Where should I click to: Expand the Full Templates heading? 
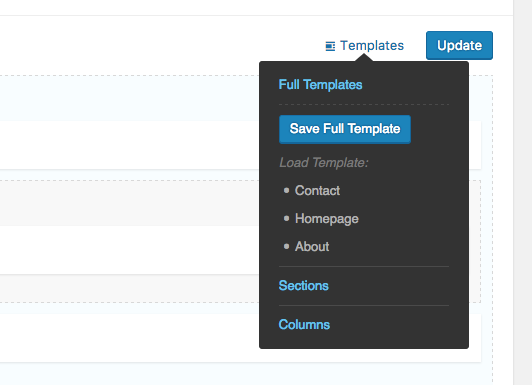click(x=320, y=84)
